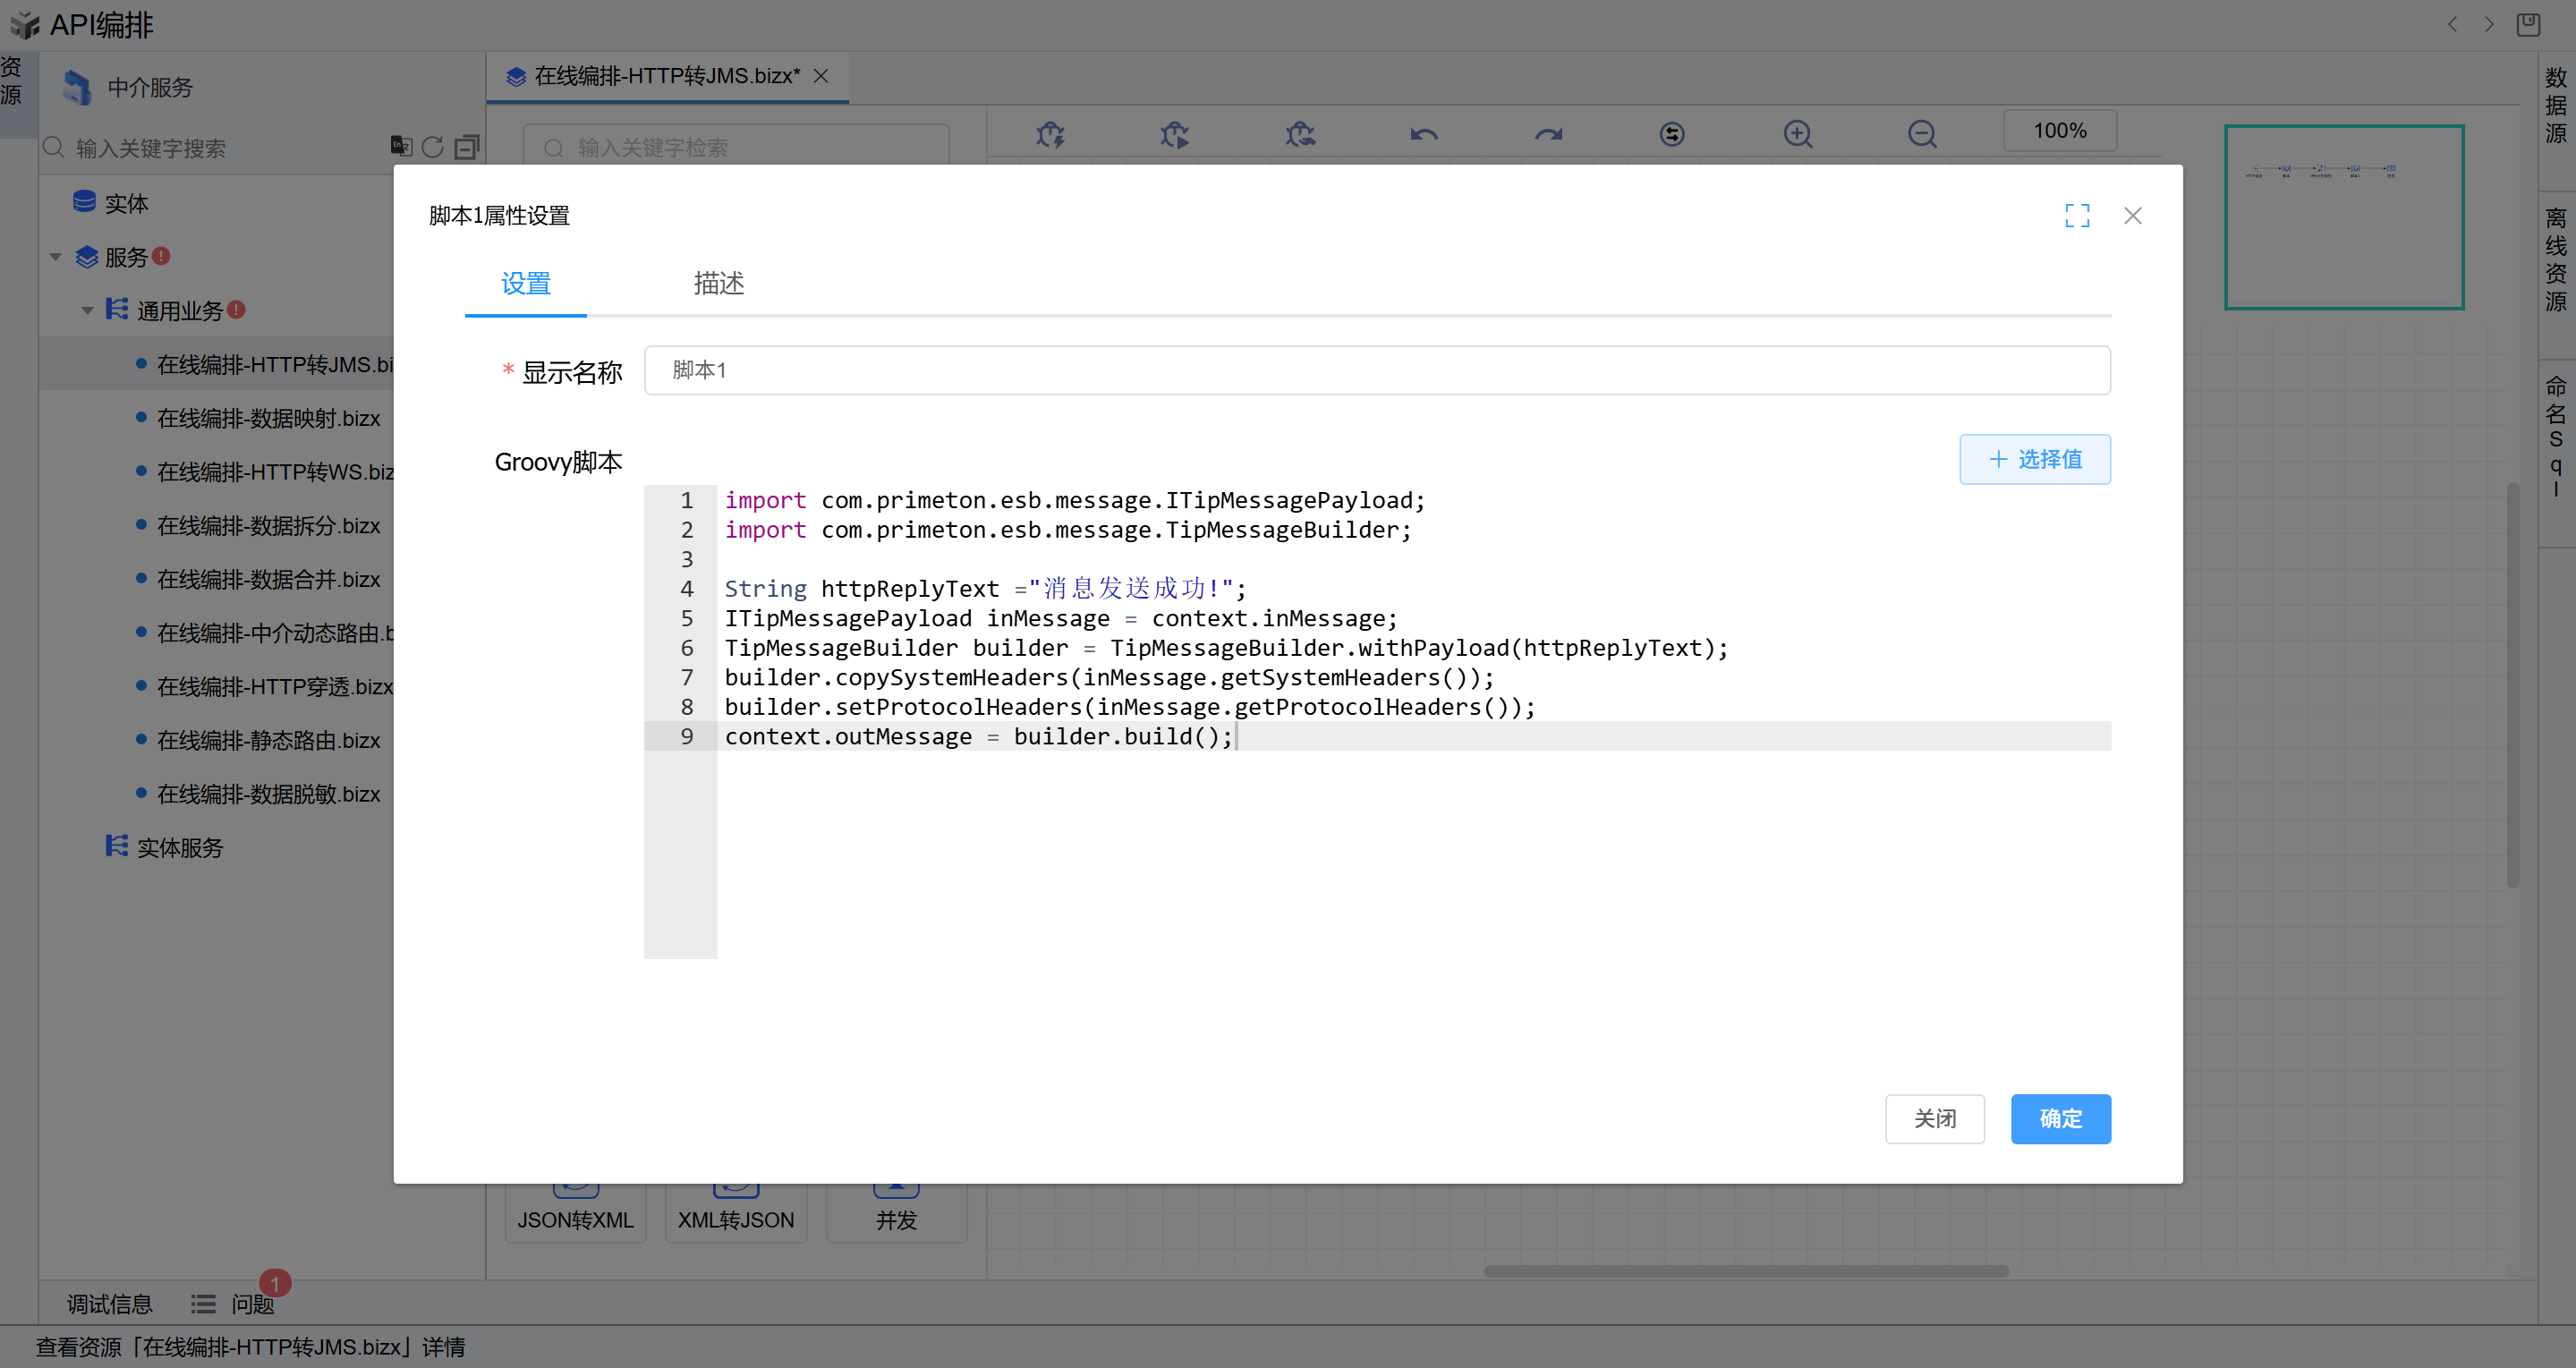Click the 显示名称 input field

pos(1376,371)
